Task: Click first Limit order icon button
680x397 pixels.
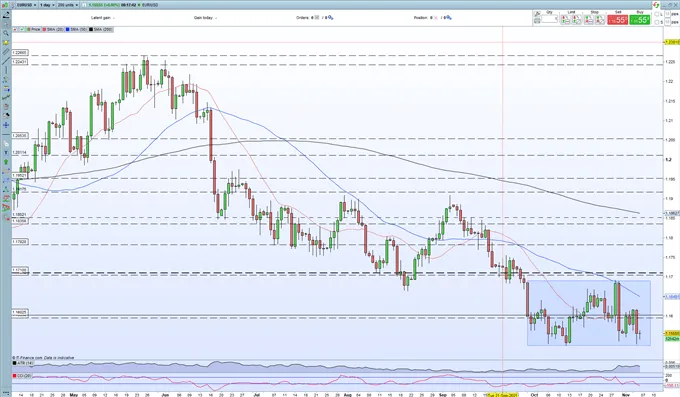Action: (x=565, y=20)
